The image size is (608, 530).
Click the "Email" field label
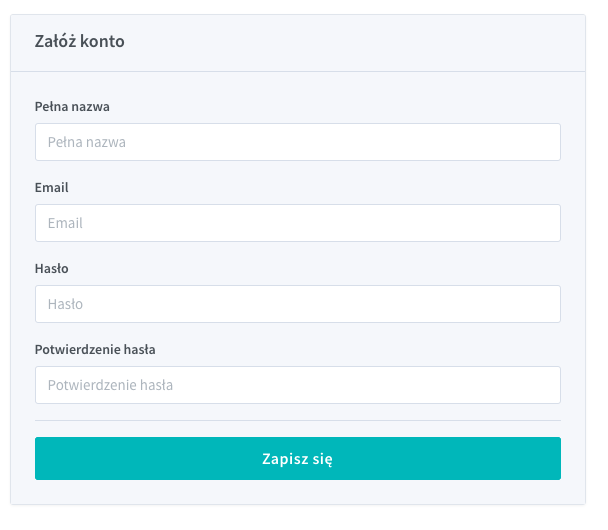(x=52, y=187)
